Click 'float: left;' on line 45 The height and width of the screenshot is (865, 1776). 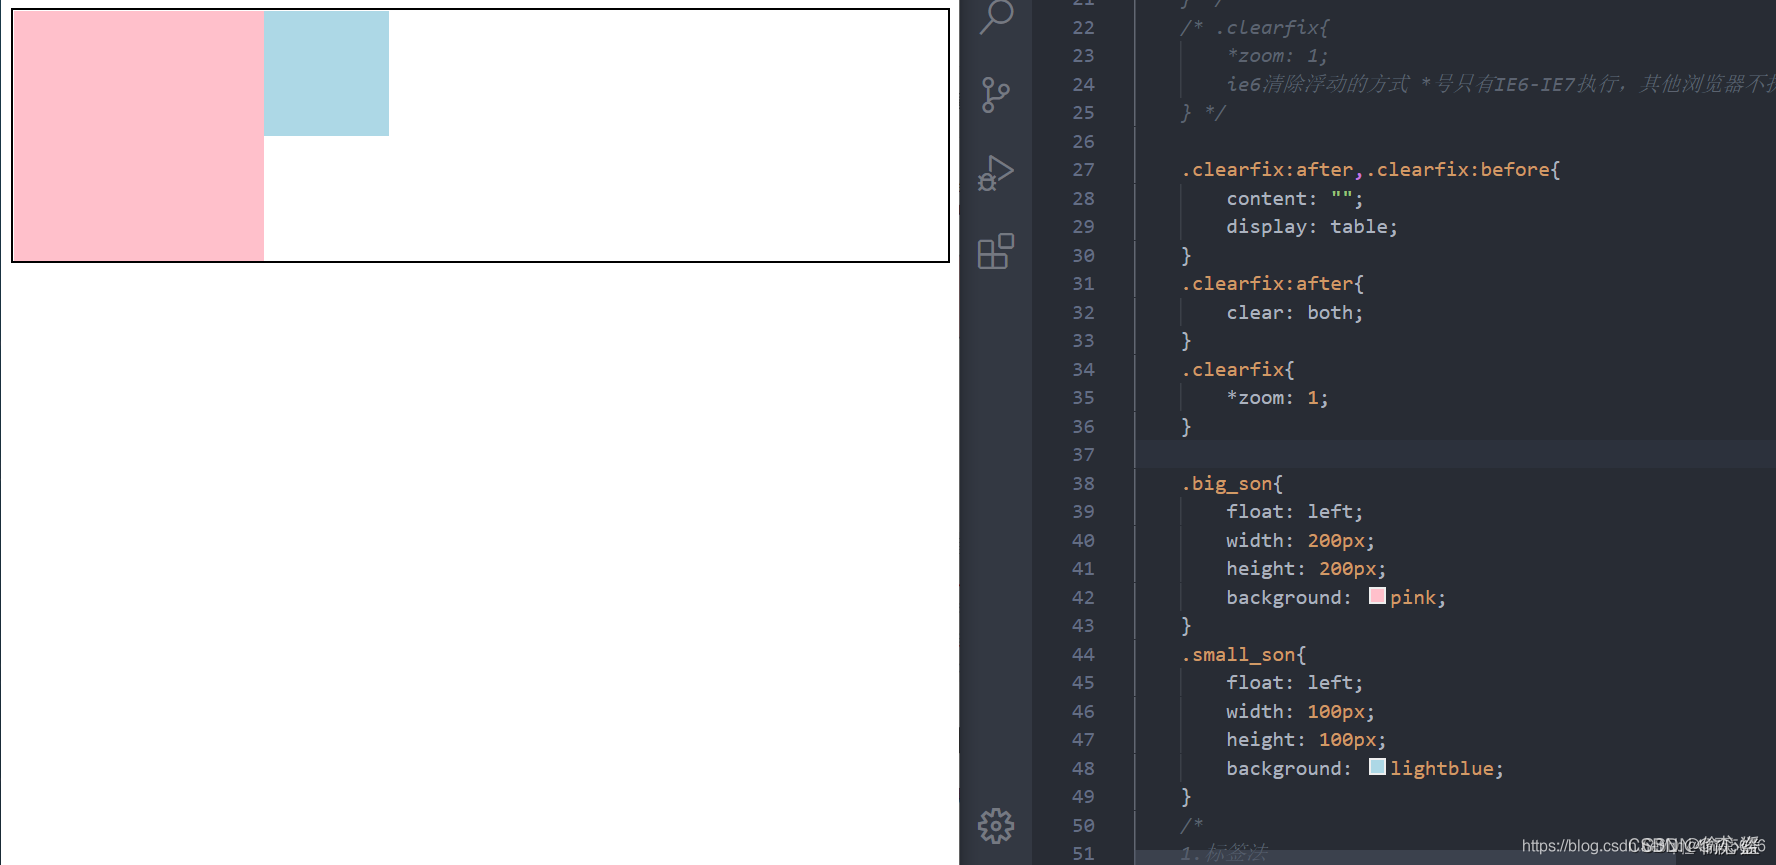tap(1295, 683)
